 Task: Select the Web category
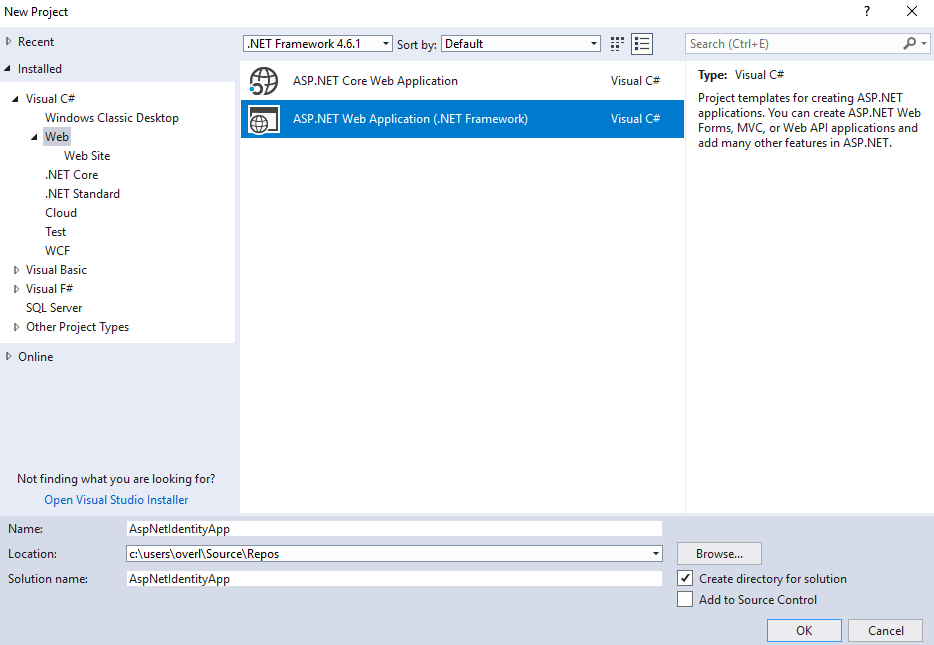(x=57, y=137)
